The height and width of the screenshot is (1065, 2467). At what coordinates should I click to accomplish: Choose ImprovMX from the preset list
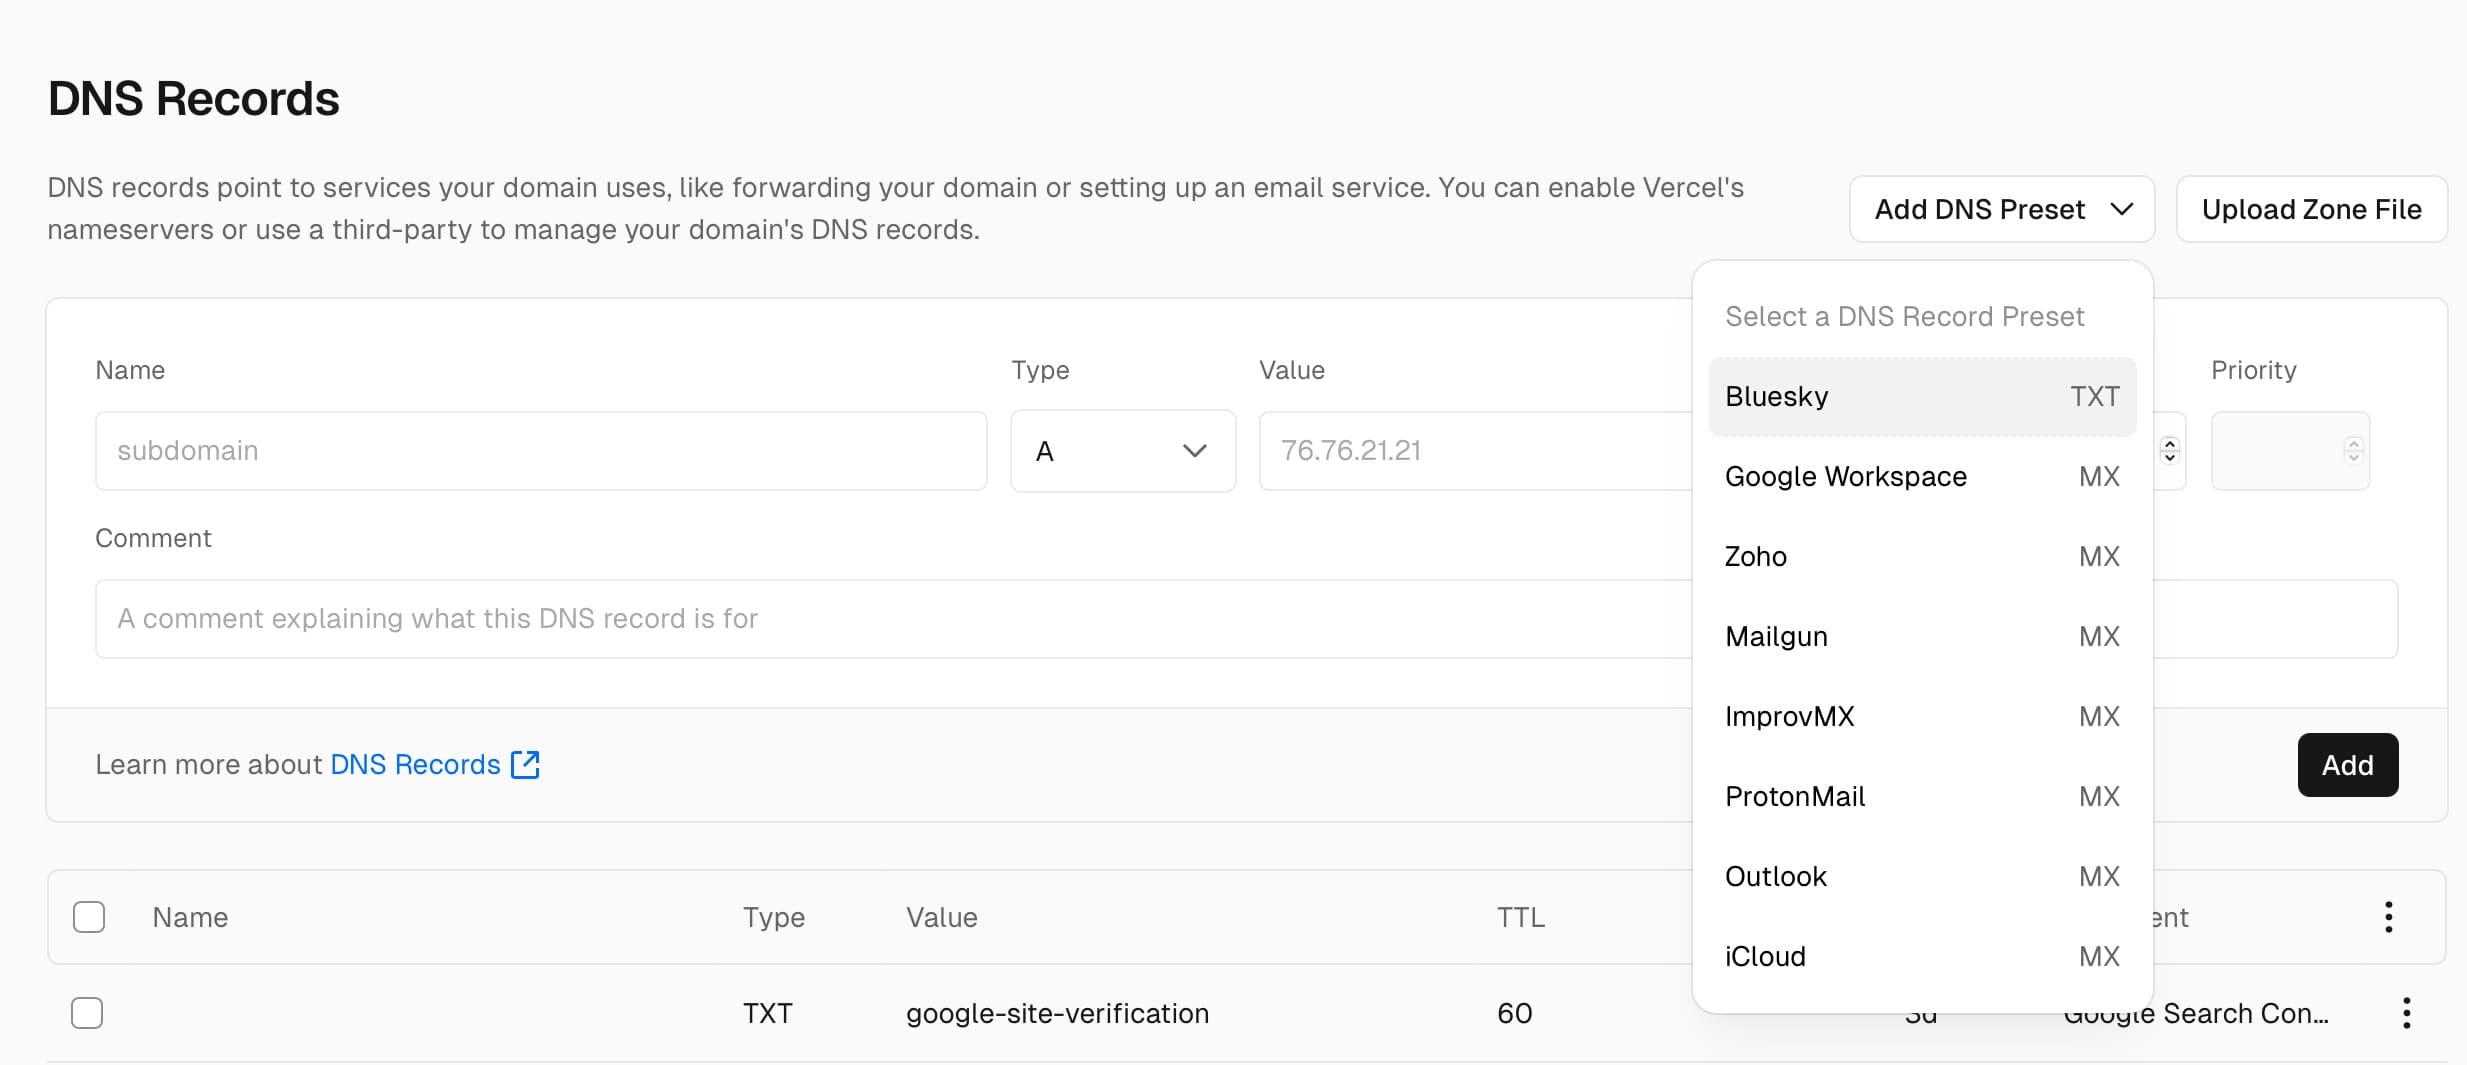pyautogui.click(x=1921, y=717)
